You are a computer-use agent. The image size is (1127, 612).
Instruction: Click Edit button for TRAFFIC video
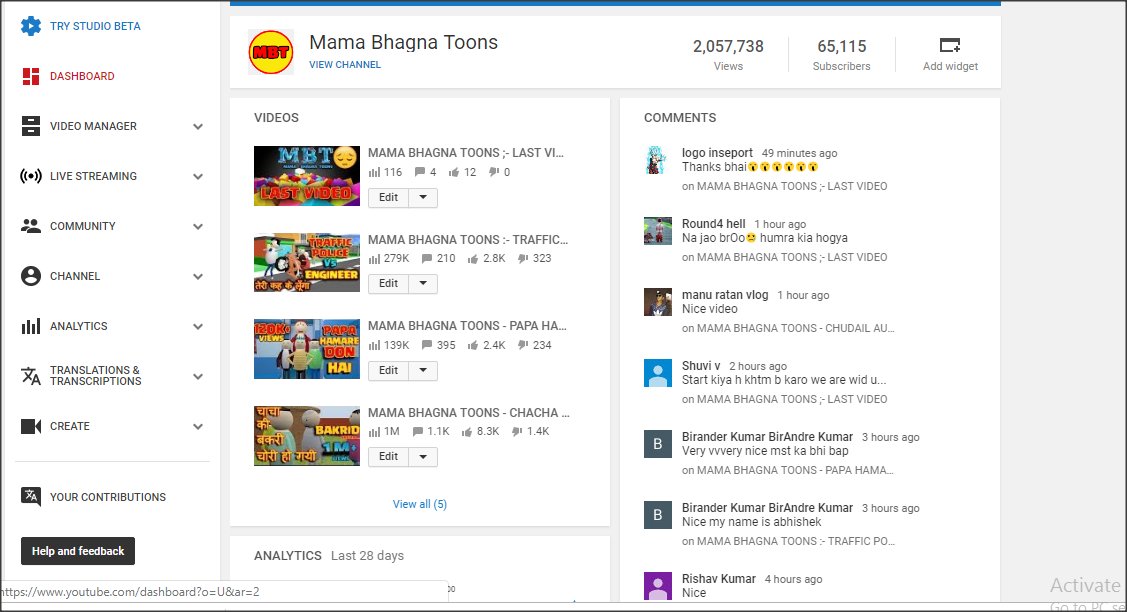pos(388,283)
